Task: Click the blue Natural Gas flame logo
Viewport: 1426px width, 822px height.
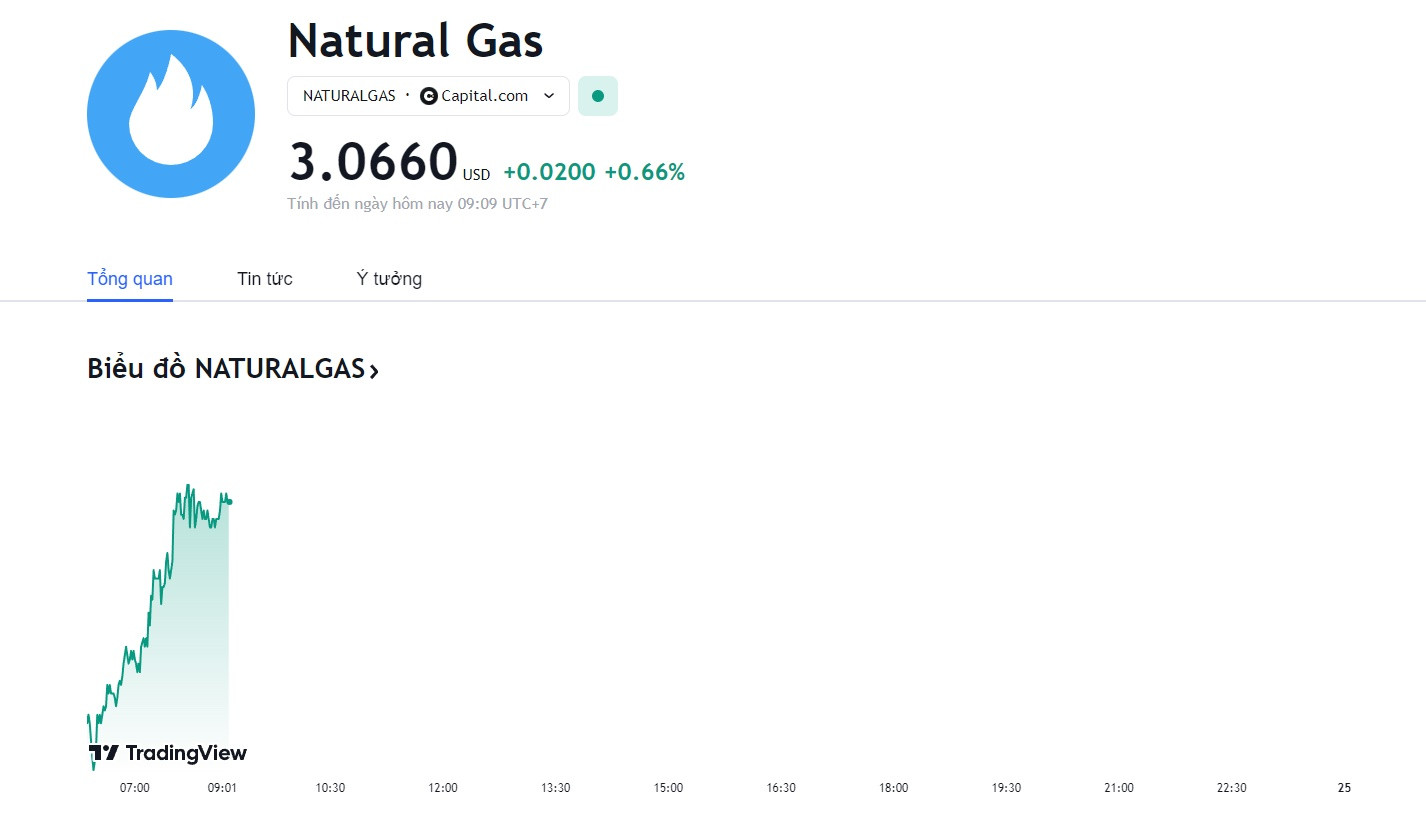Action: pos(171,113)
